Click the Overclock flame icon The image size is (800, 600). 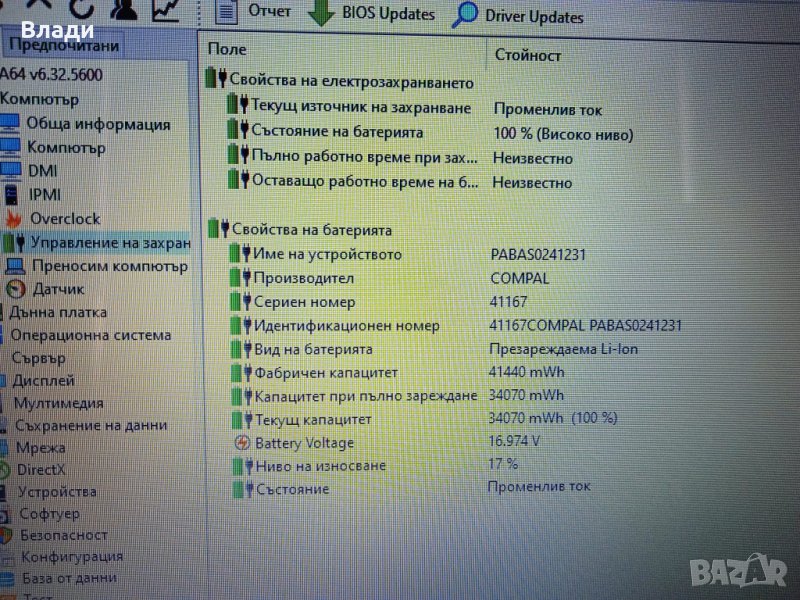coord(13,218)
